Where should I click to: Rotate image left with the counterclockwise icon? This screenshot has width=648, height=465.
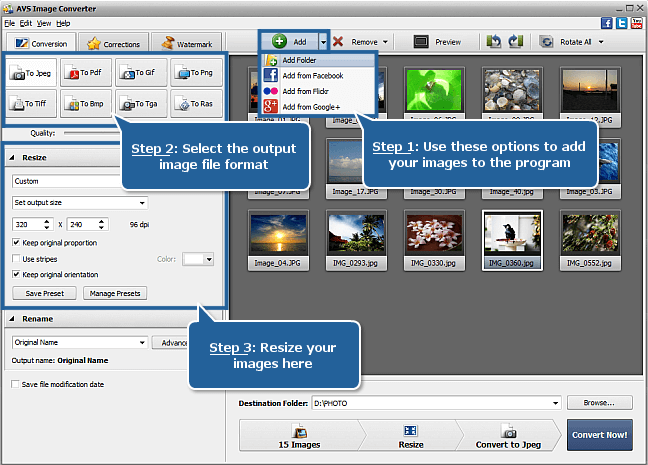[494, 41]
